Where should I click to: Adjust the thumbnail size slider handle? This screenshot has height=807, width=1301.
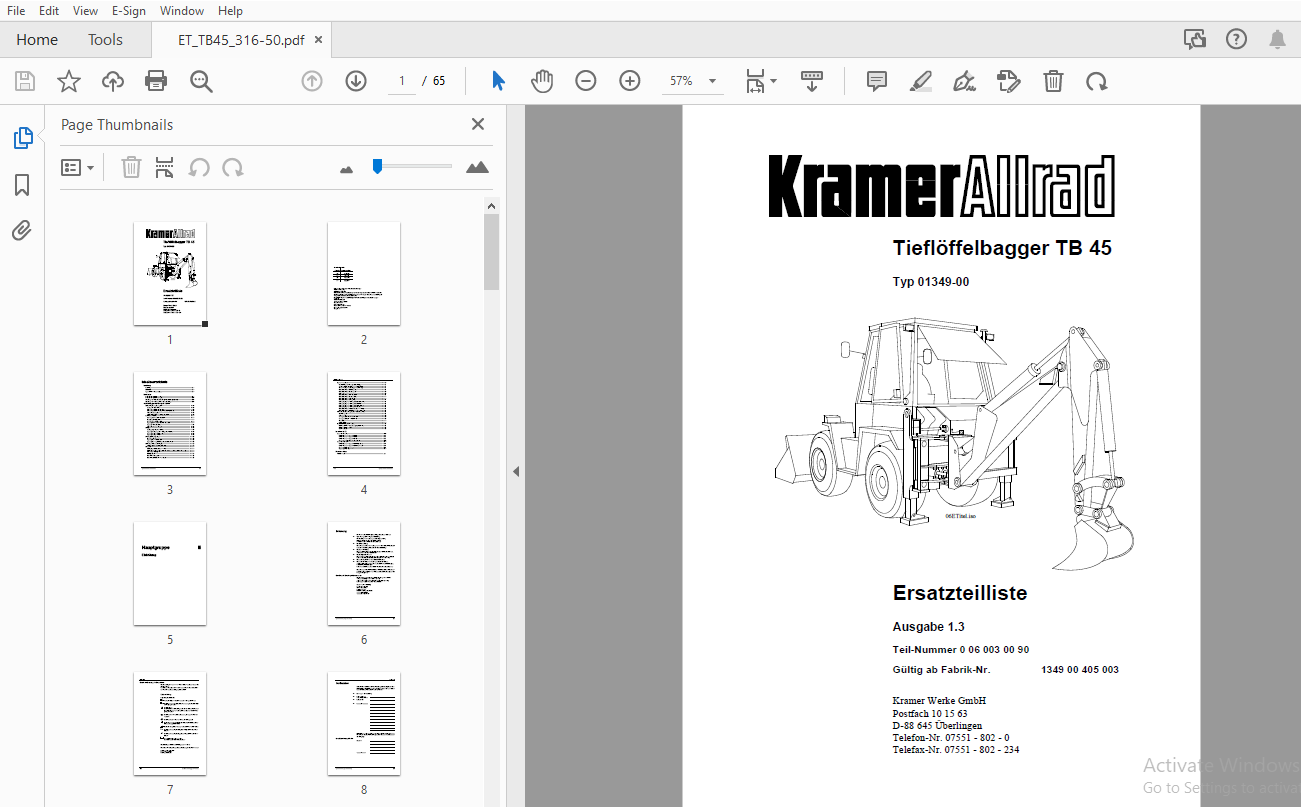click(377, 166)
